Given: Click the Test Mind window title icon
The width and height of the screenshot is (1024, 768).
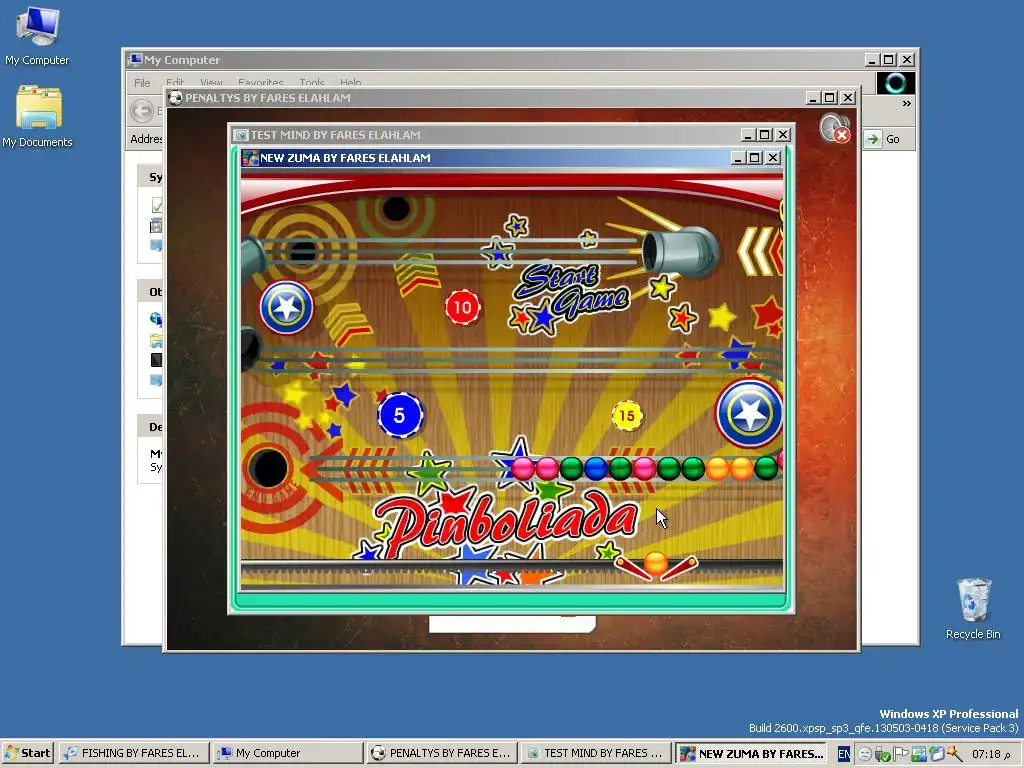Looking at the screenshot, I should click(x=241, y=135).
